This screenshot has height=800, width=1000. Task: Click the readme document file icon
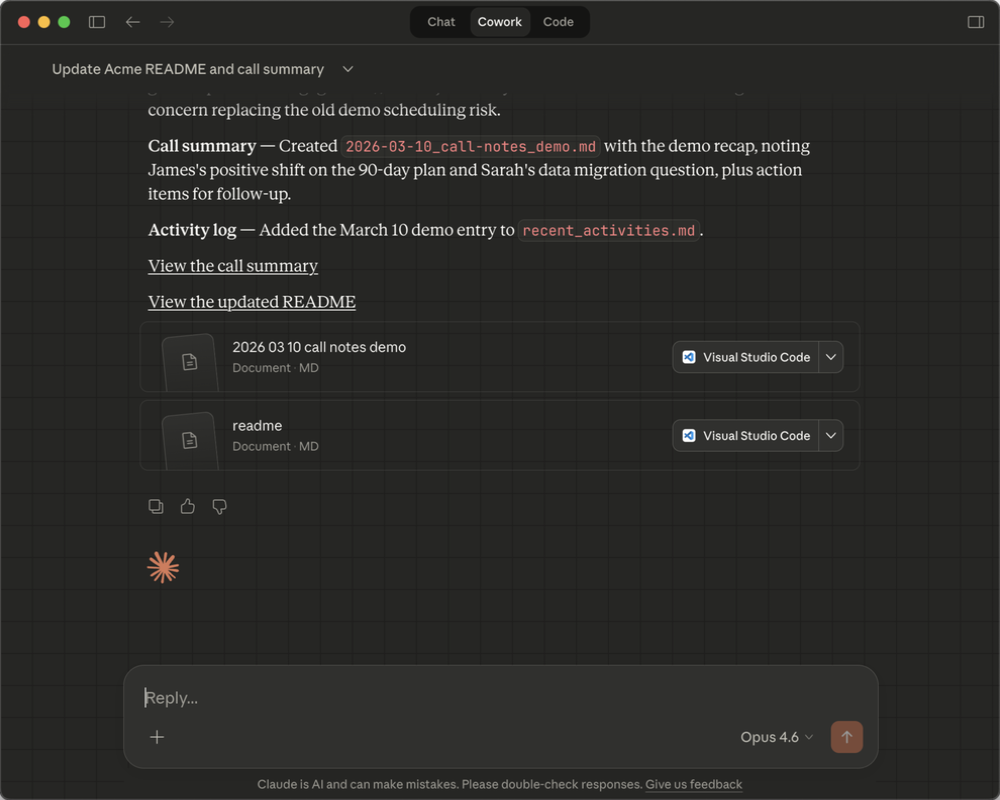(190, 439)
